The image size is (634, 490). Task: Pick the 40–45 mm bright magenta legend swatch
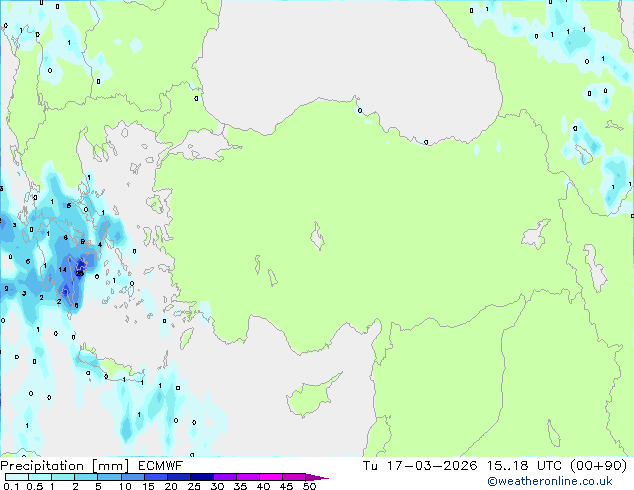click(271, 477)
